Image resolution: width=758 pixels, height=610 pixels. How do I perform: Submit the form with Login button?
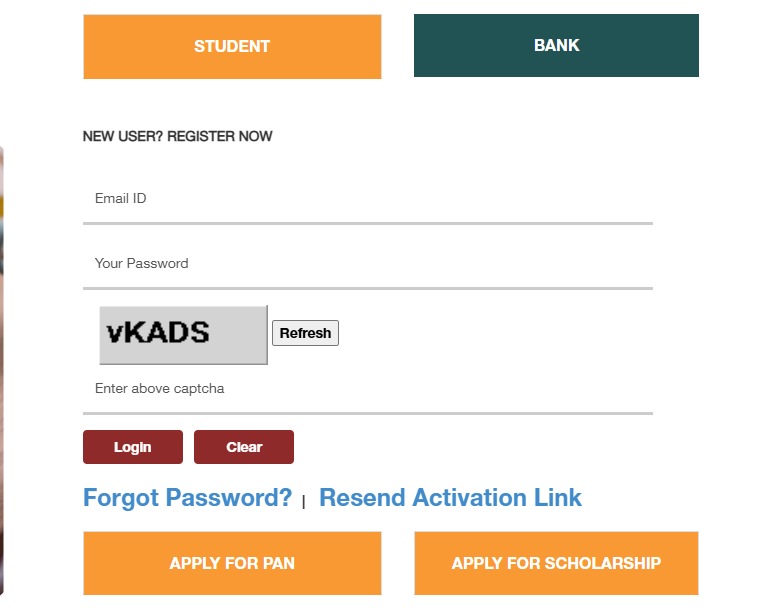(x=133, y=447)
